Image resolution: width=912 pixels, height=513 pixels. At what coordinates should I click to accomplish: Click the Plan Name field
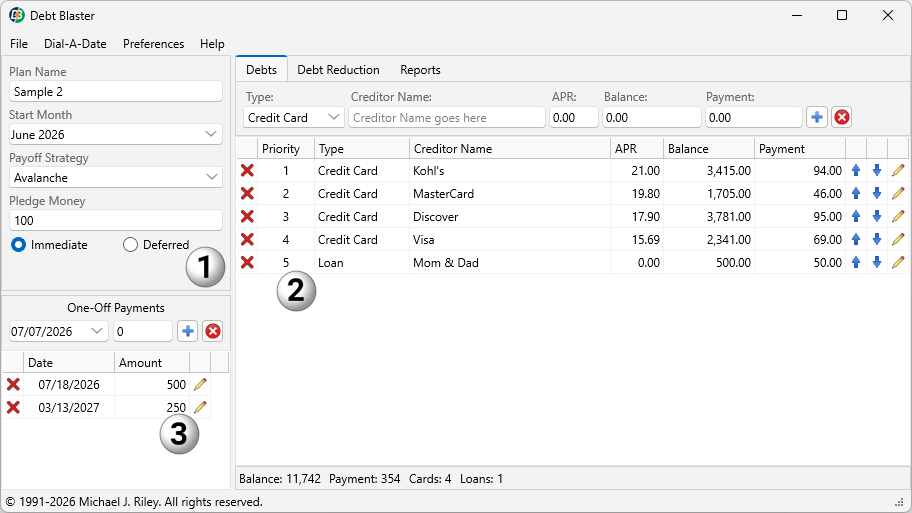tap(116, 91)
